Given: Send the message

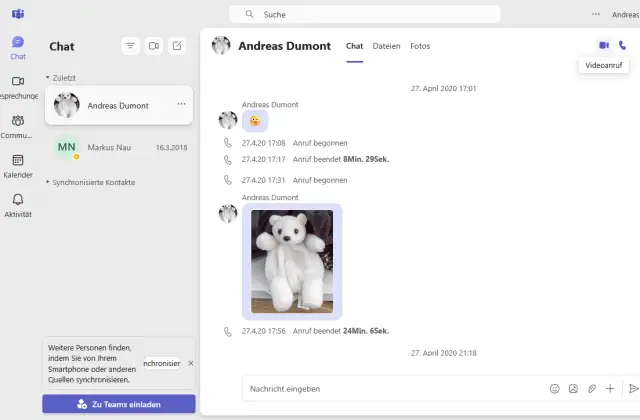Looking at the screenshot, I should point(633,389).
